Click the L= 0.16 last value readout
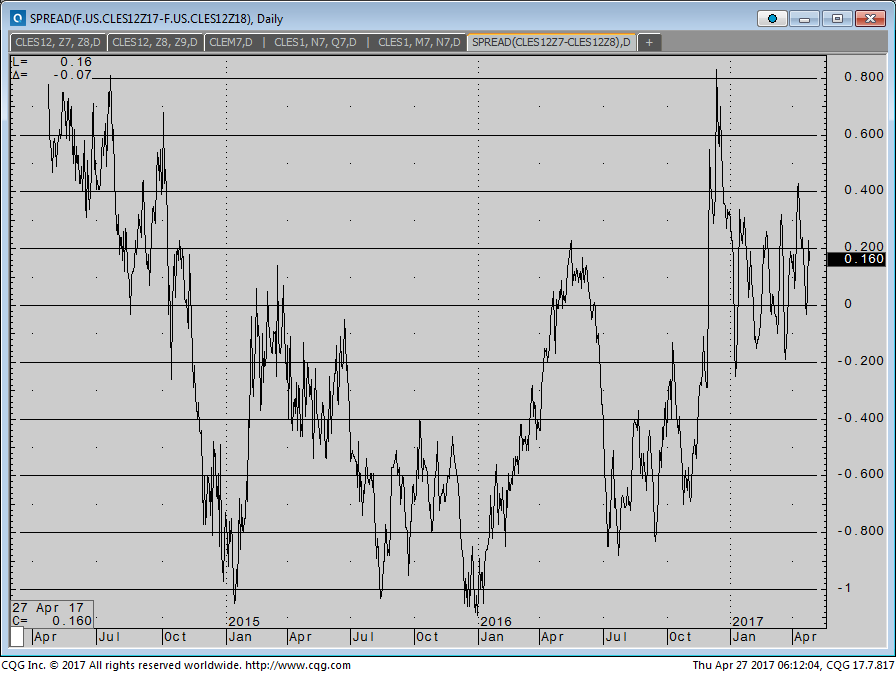This screenshot has height=673, width=896. (52, 62)
